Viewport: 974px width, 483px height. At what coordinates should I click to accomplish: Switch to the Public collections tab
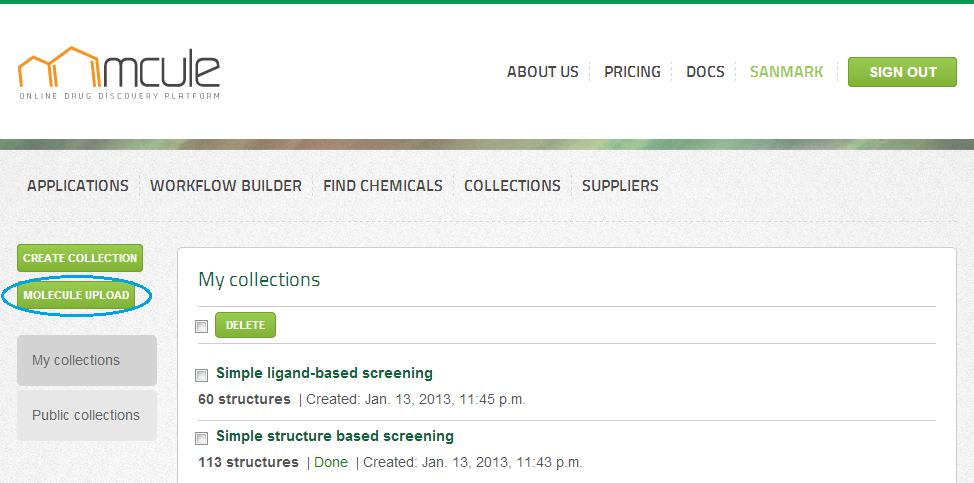[87, 415]
